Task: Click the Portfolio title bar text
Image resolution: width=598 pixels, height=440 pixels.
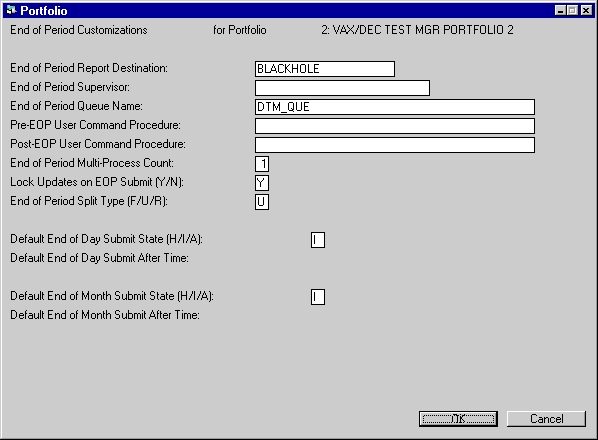Action: tap(44, 11)
